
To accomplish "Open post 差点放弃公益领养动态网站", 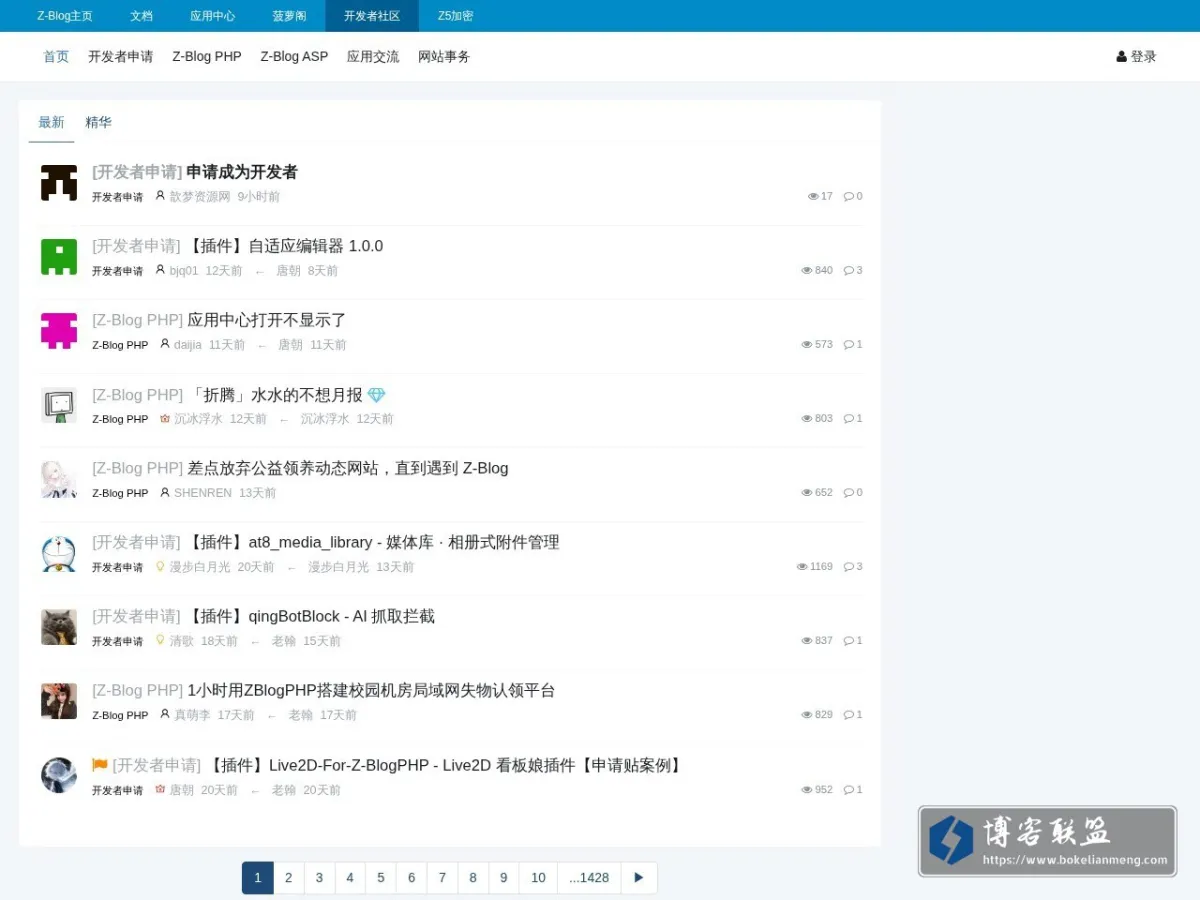I will pos(348,468).
